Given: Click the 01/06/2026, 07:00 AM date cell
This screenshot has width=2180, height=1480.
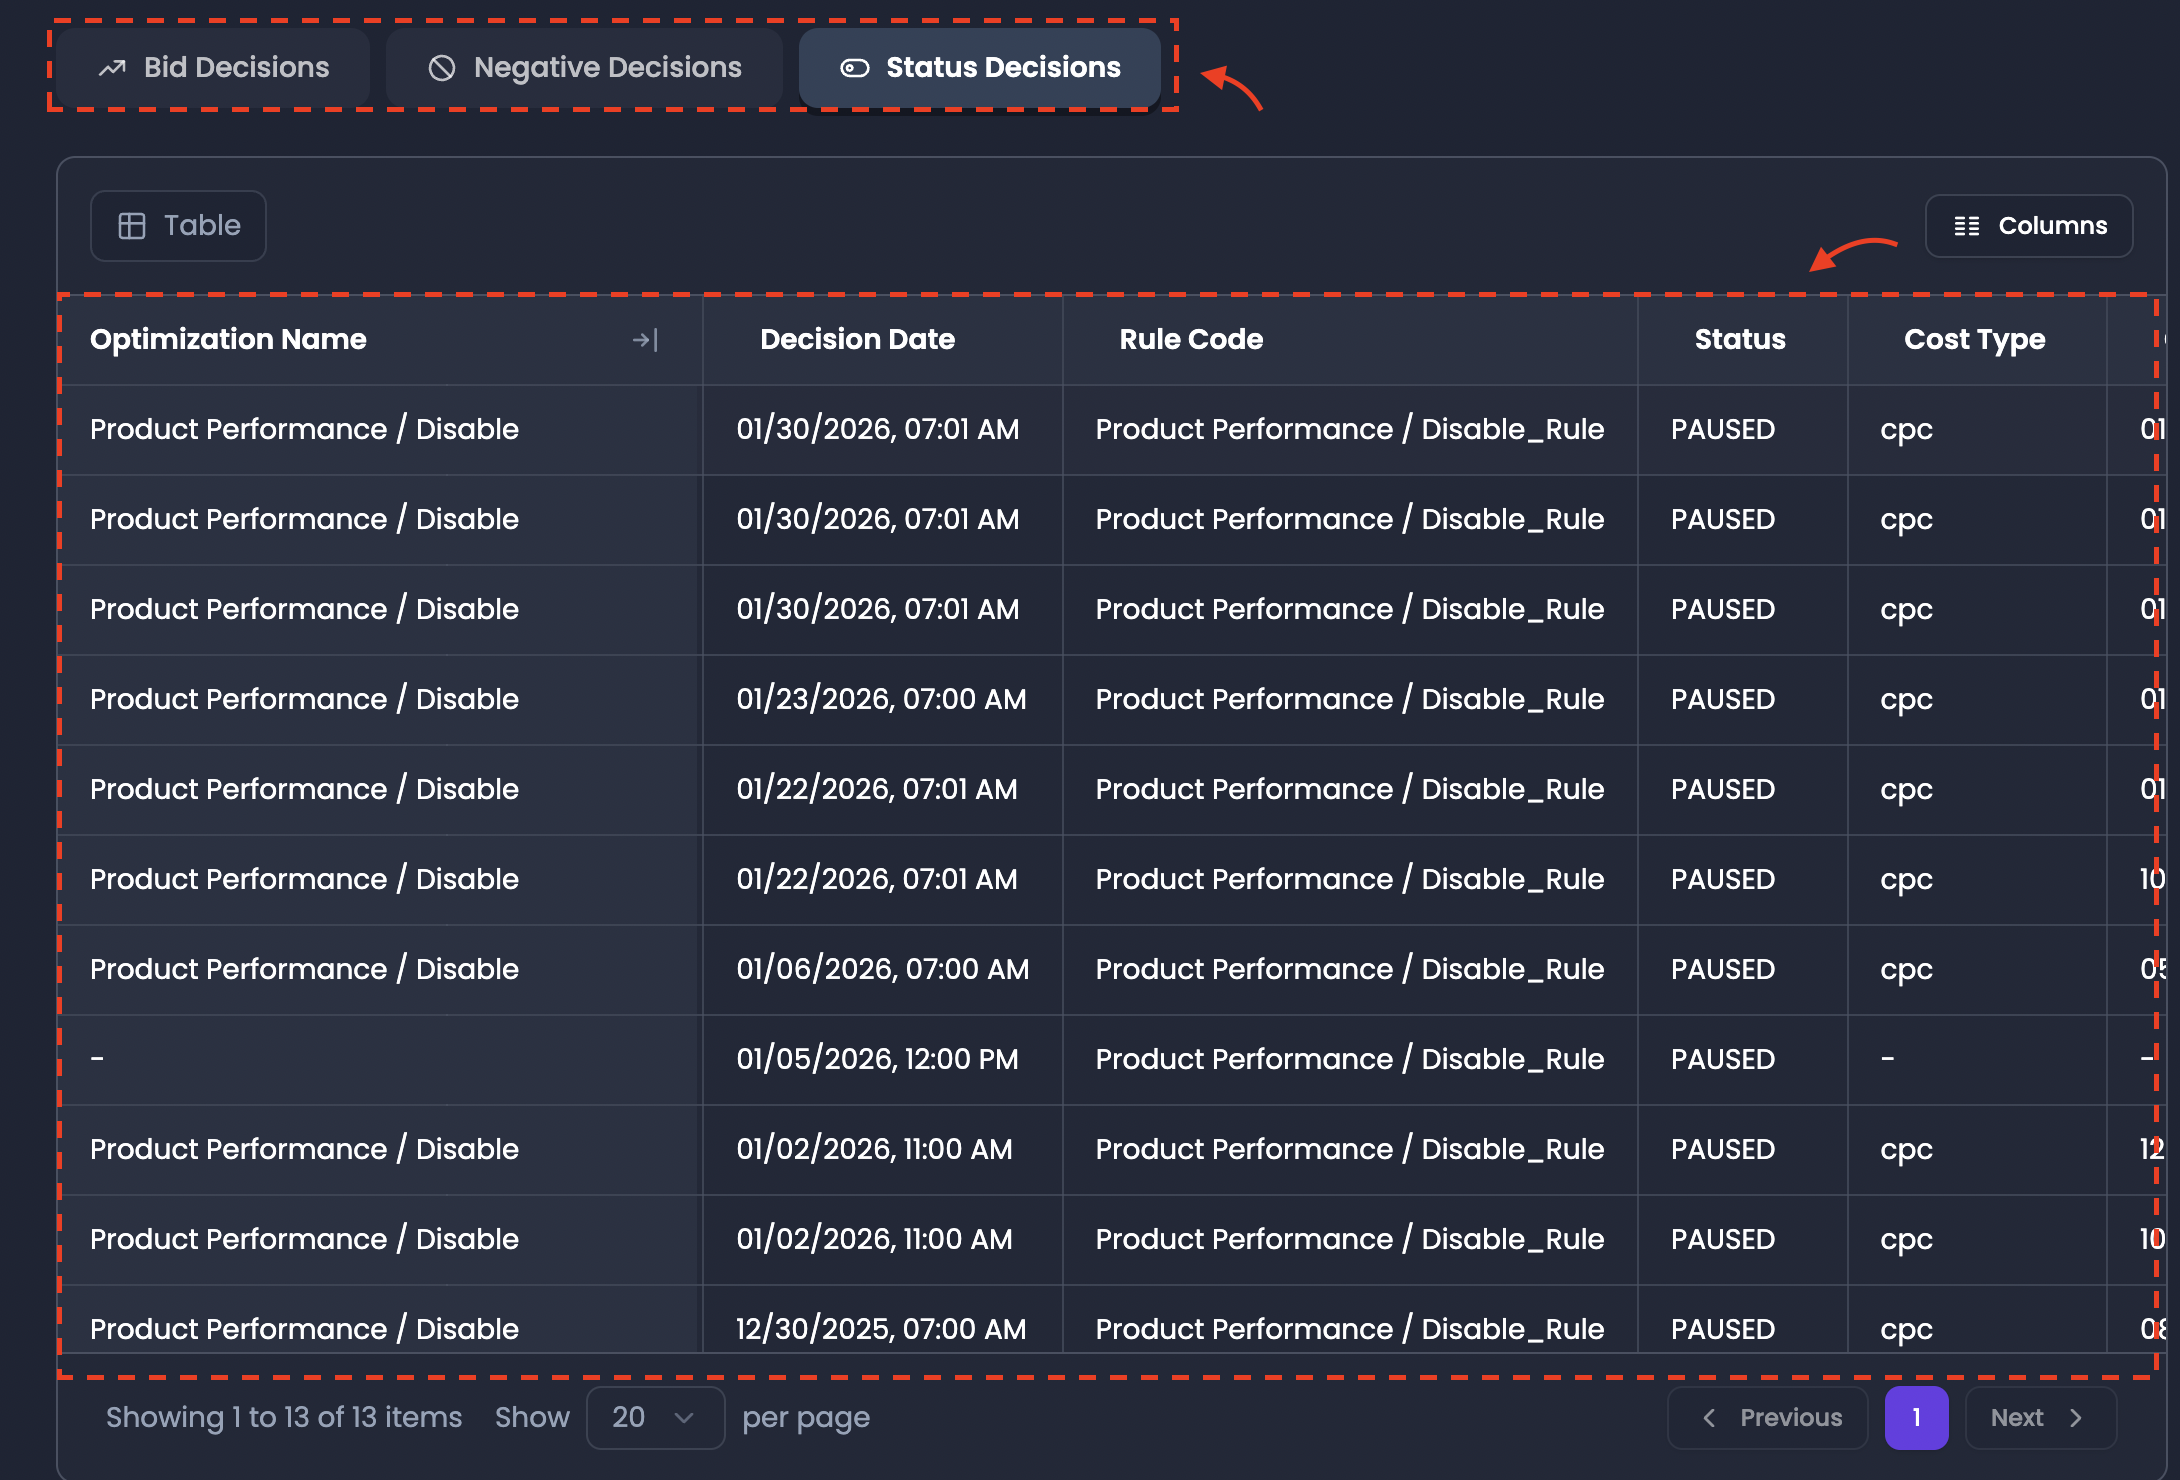Looking at the screenshot, I should 882,969.
